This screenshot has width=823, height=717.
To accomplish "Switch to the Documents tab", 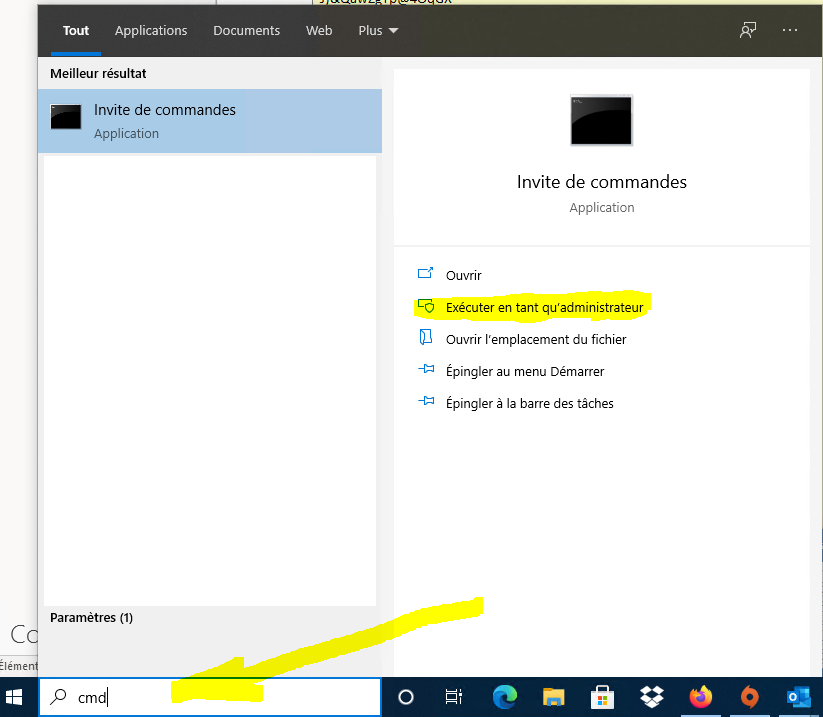I will point(246,30).
